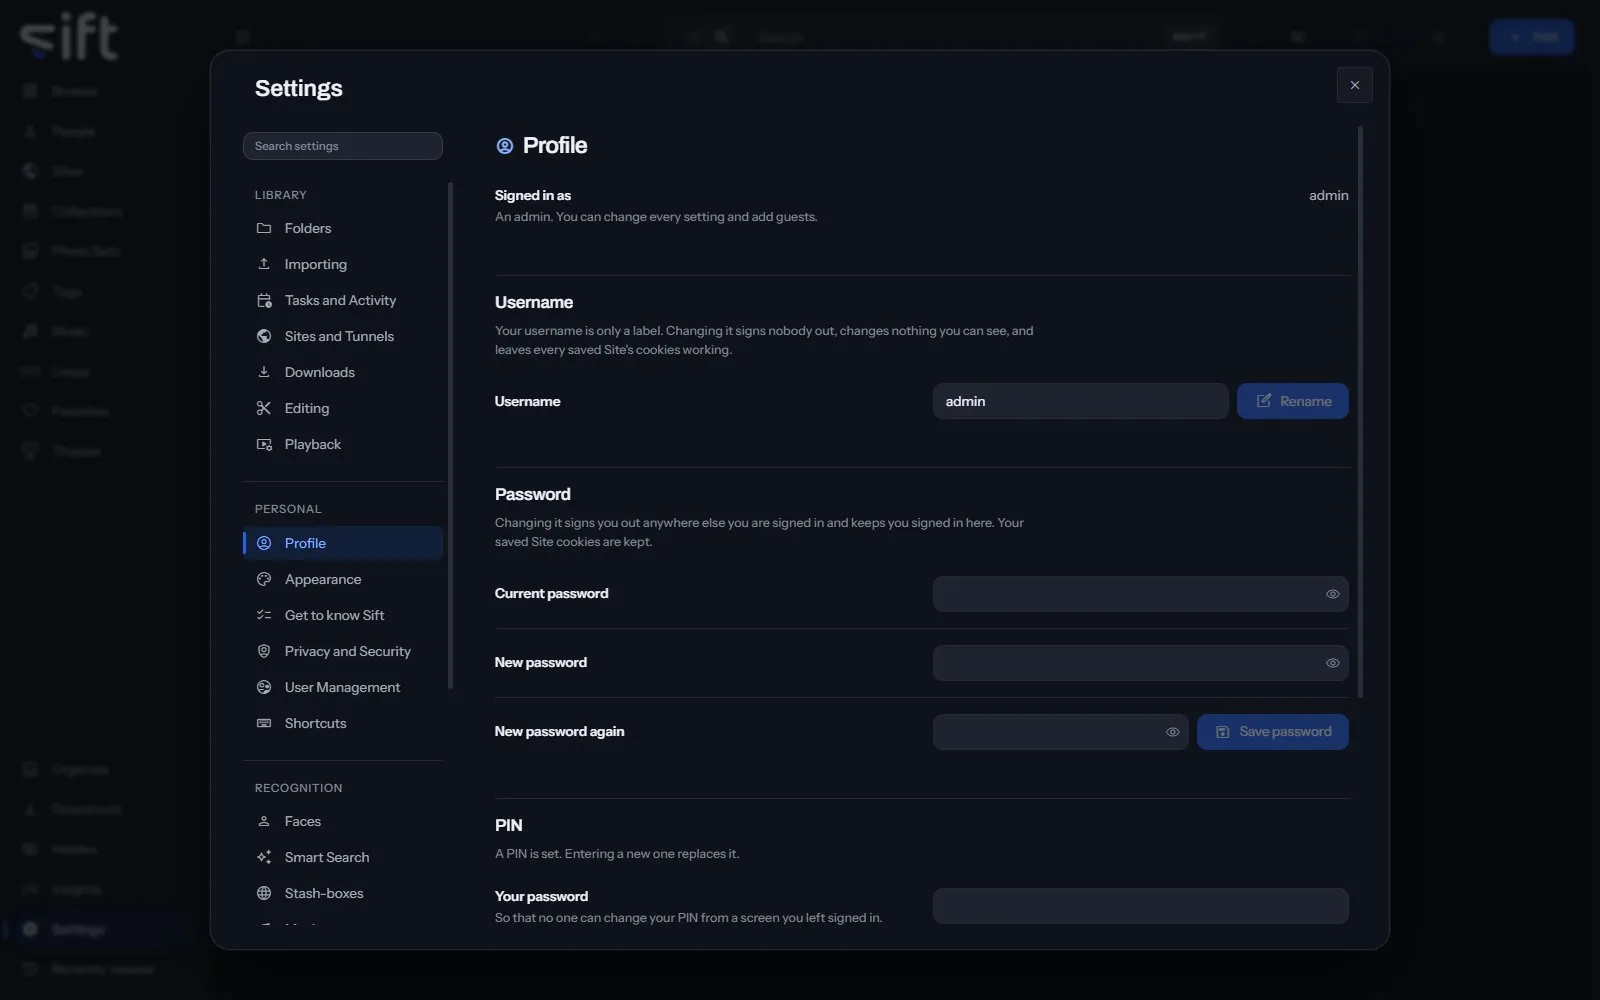This screenshot has width=1600, height=1000.
Task: Click the download arrow icon beside Downloads
Action: tap(264, 372)
